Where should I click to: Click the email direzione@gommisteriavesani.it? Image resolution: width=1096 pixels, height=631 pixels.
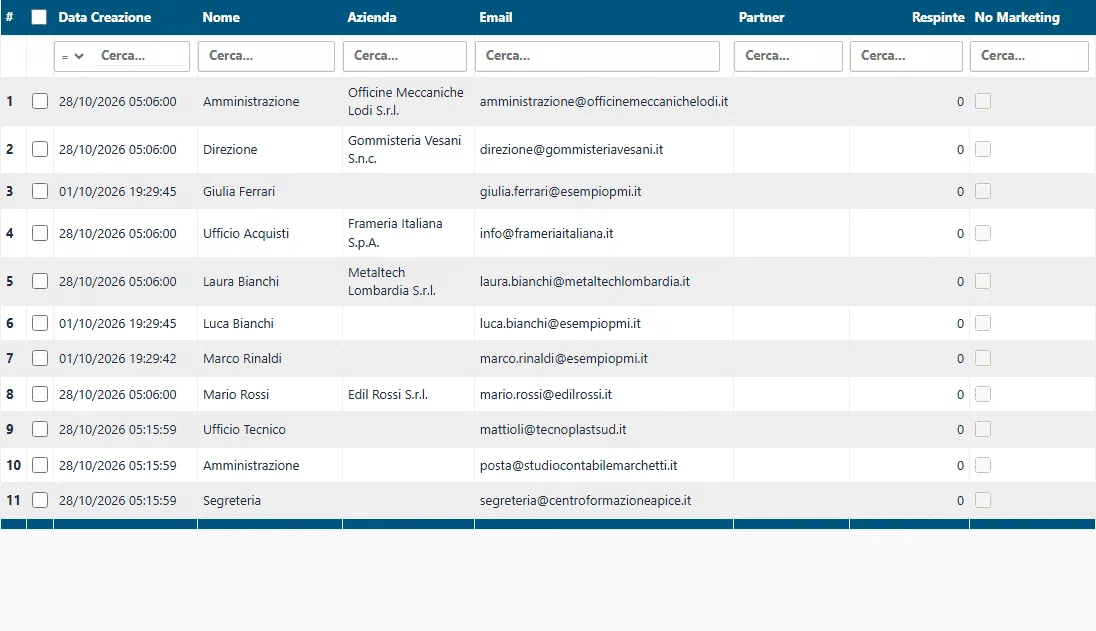[571, 150]
